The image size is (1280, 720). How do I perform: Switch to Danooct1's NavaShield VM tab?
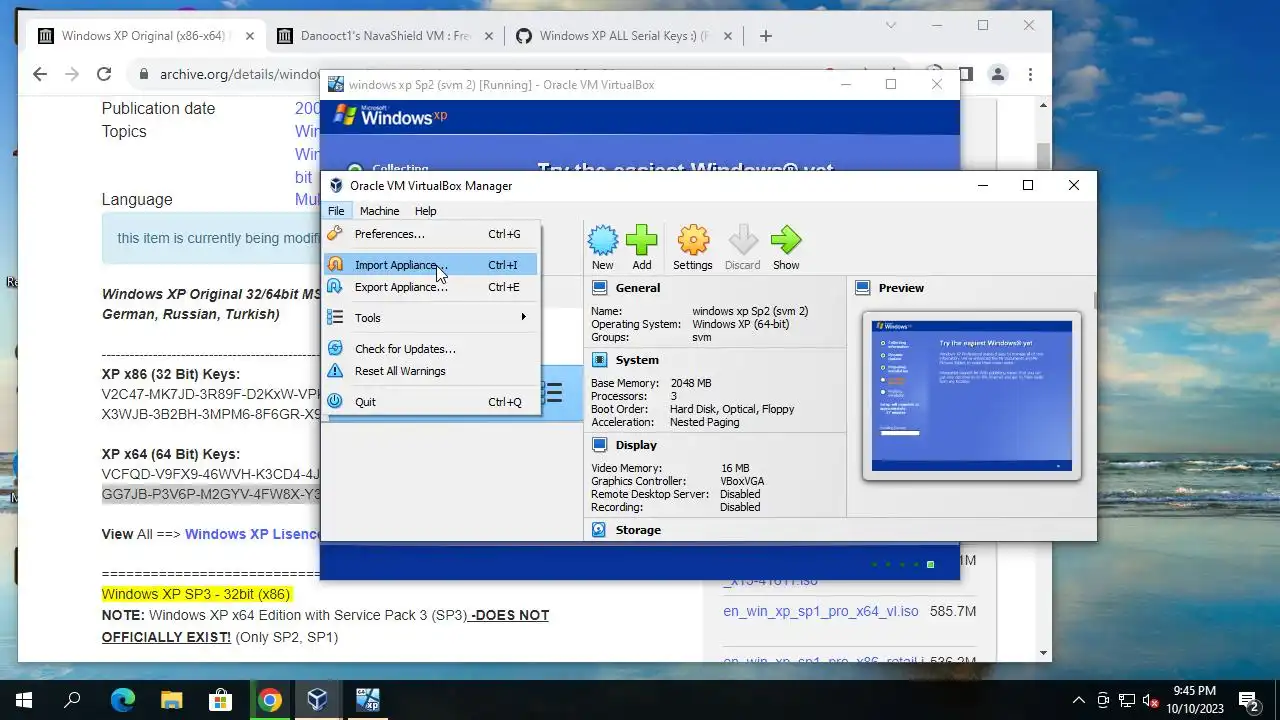383,36
